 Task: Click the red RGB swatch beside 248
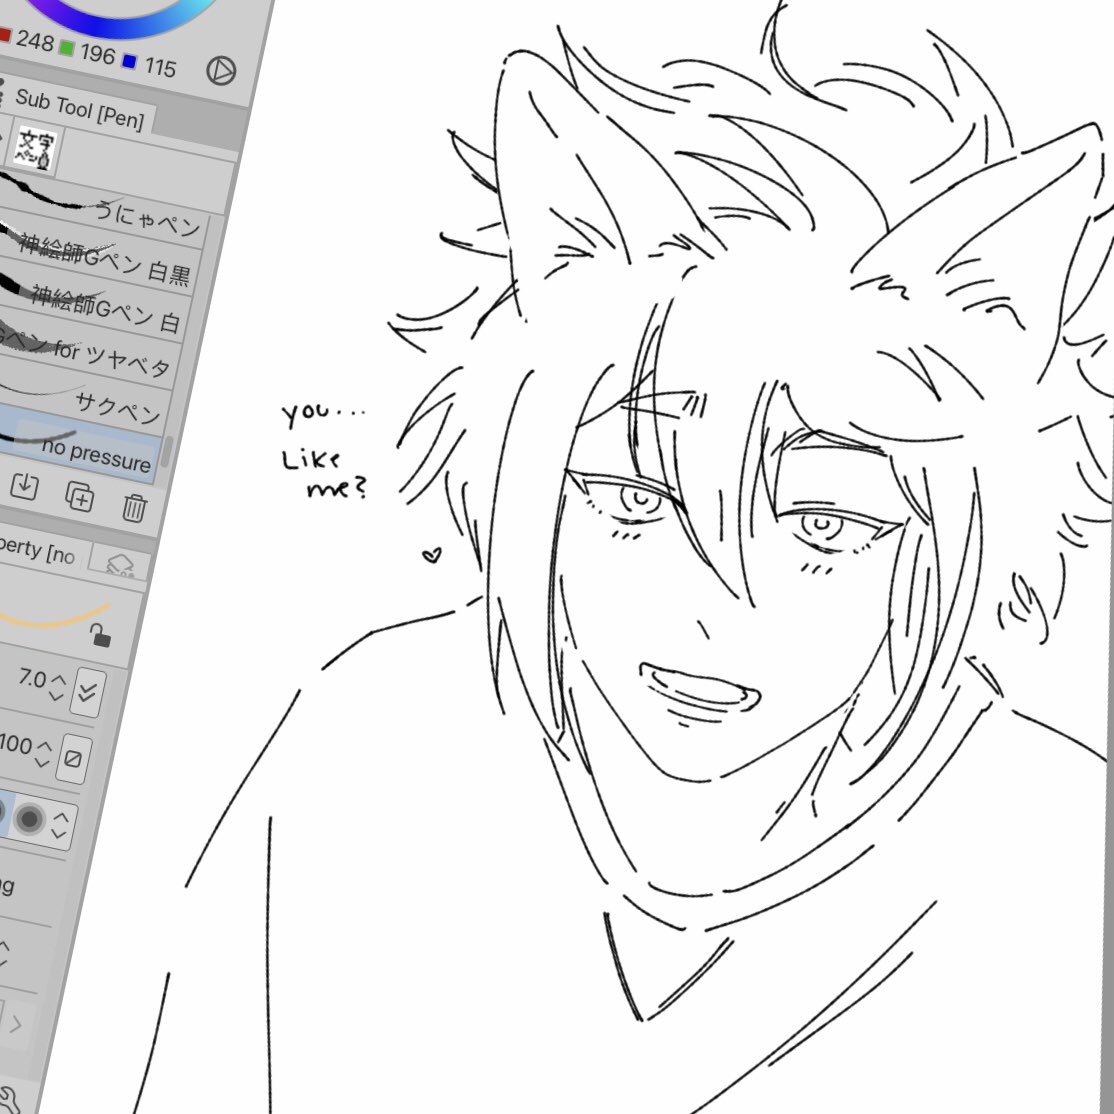tap(4, 34)
